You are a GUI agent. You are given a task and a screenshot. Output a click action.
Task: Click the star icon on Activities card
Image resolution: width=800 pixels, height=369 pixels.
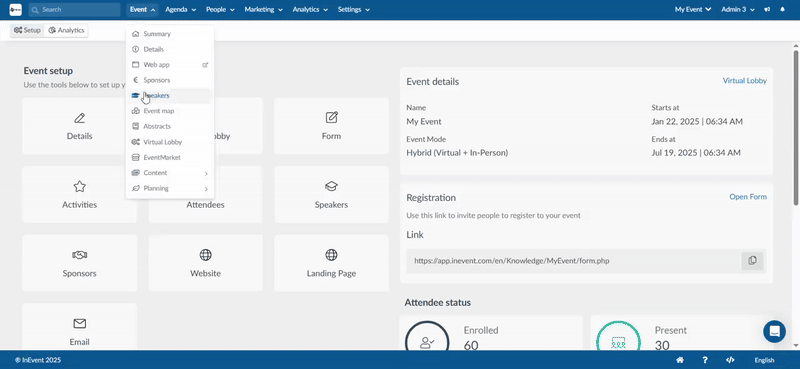click(x=80, y=186)
